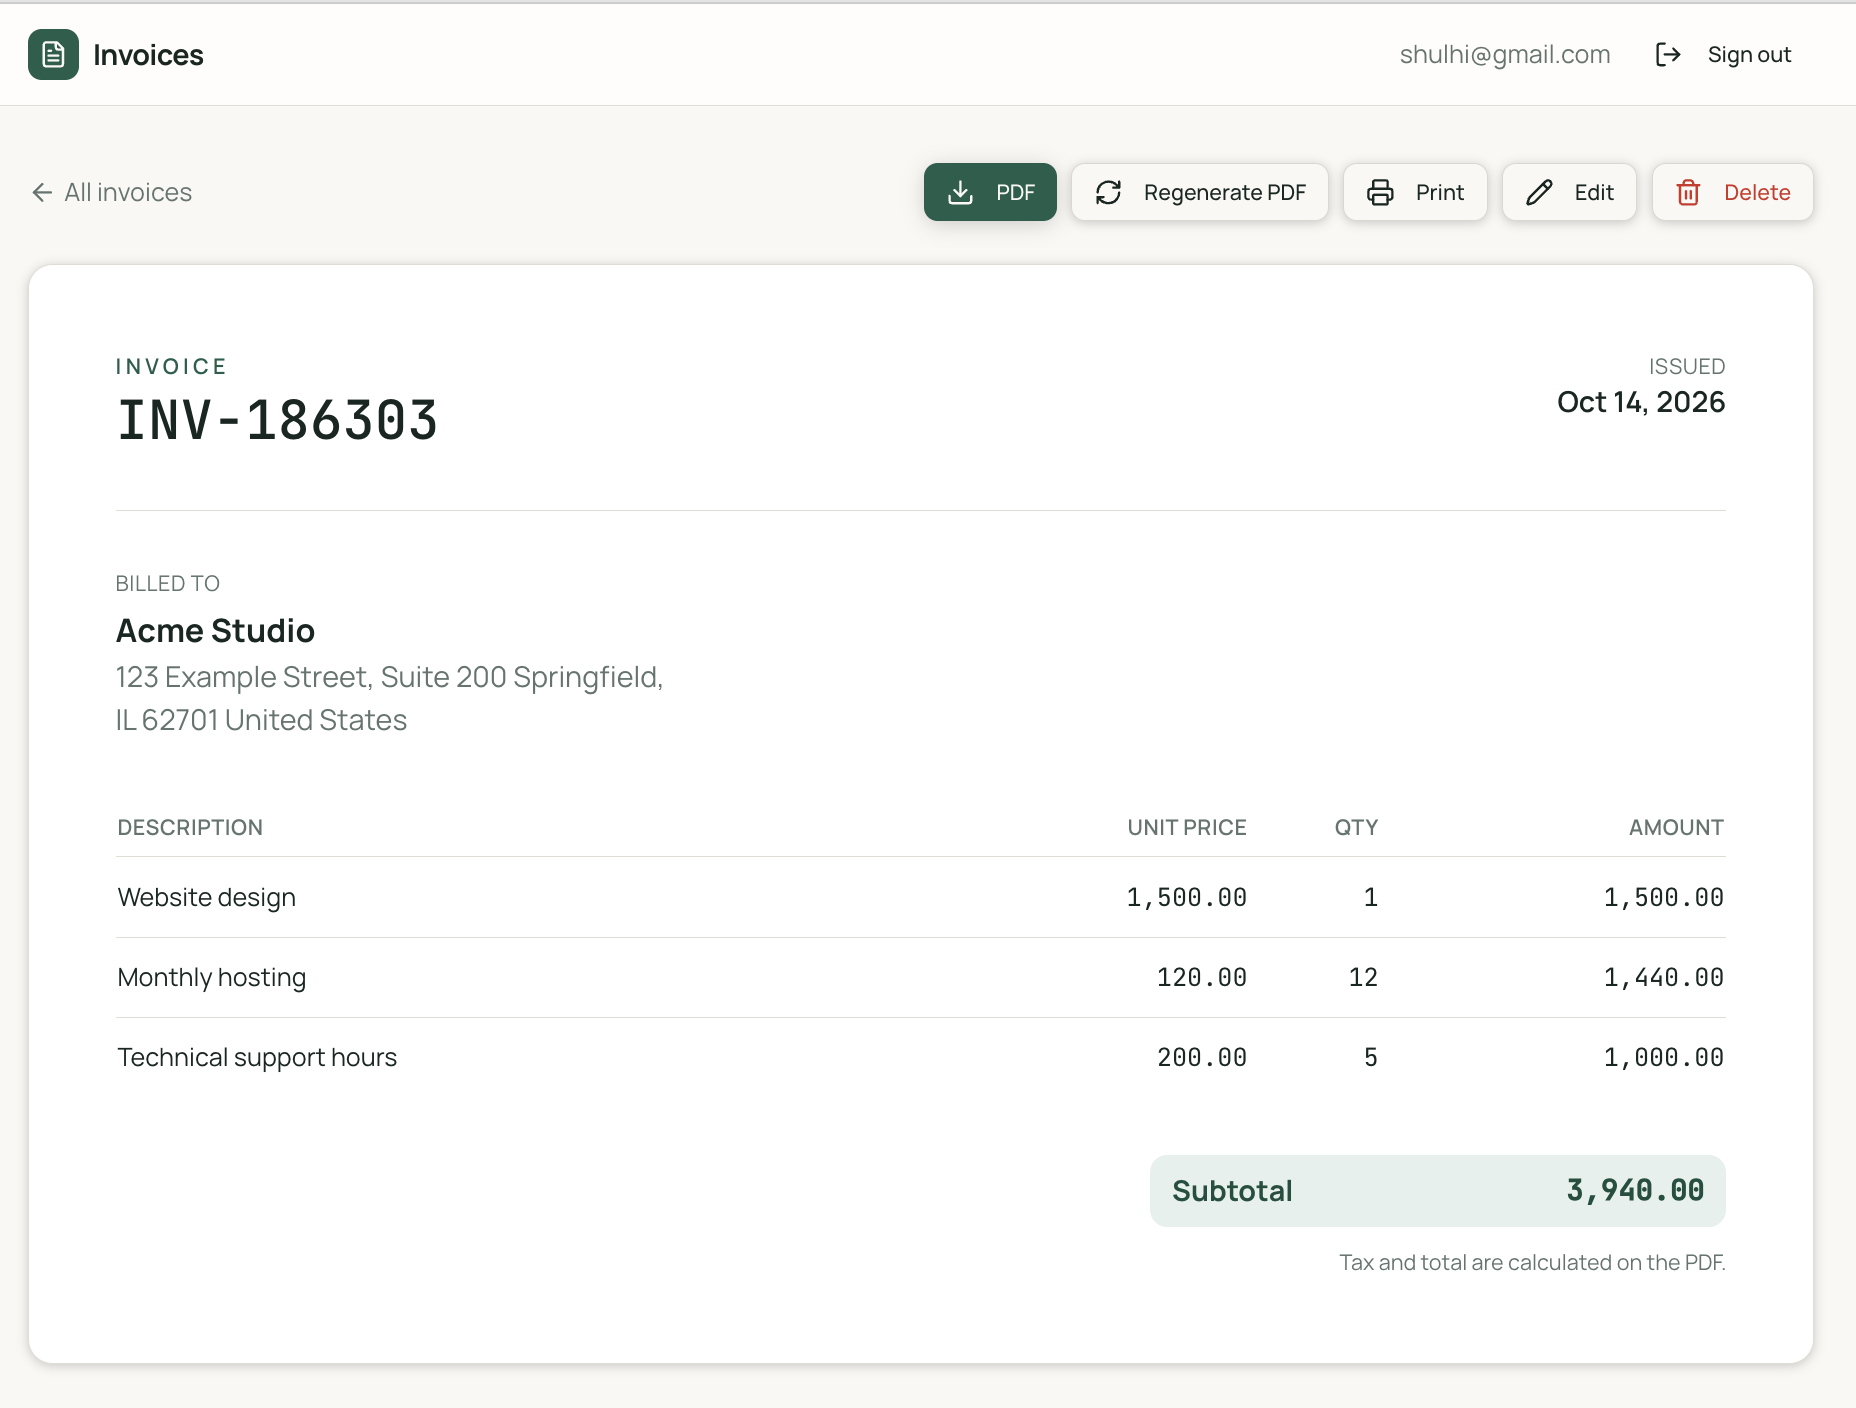Click the AMOUNT column header
Image resolution: width=1856 pixels, height=1408 pixels.
[x=1676, y=827]
